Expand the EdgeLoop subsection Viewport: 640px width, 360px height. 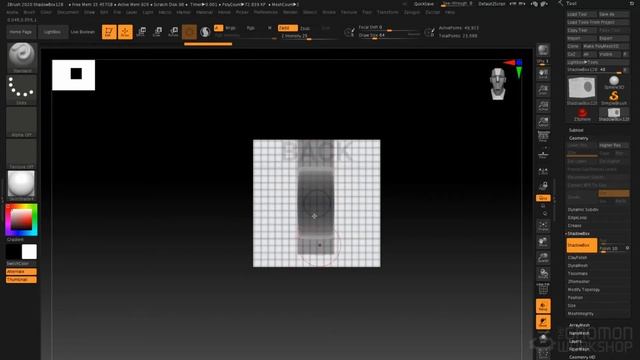pyautogui.click(x=577, y=218)
